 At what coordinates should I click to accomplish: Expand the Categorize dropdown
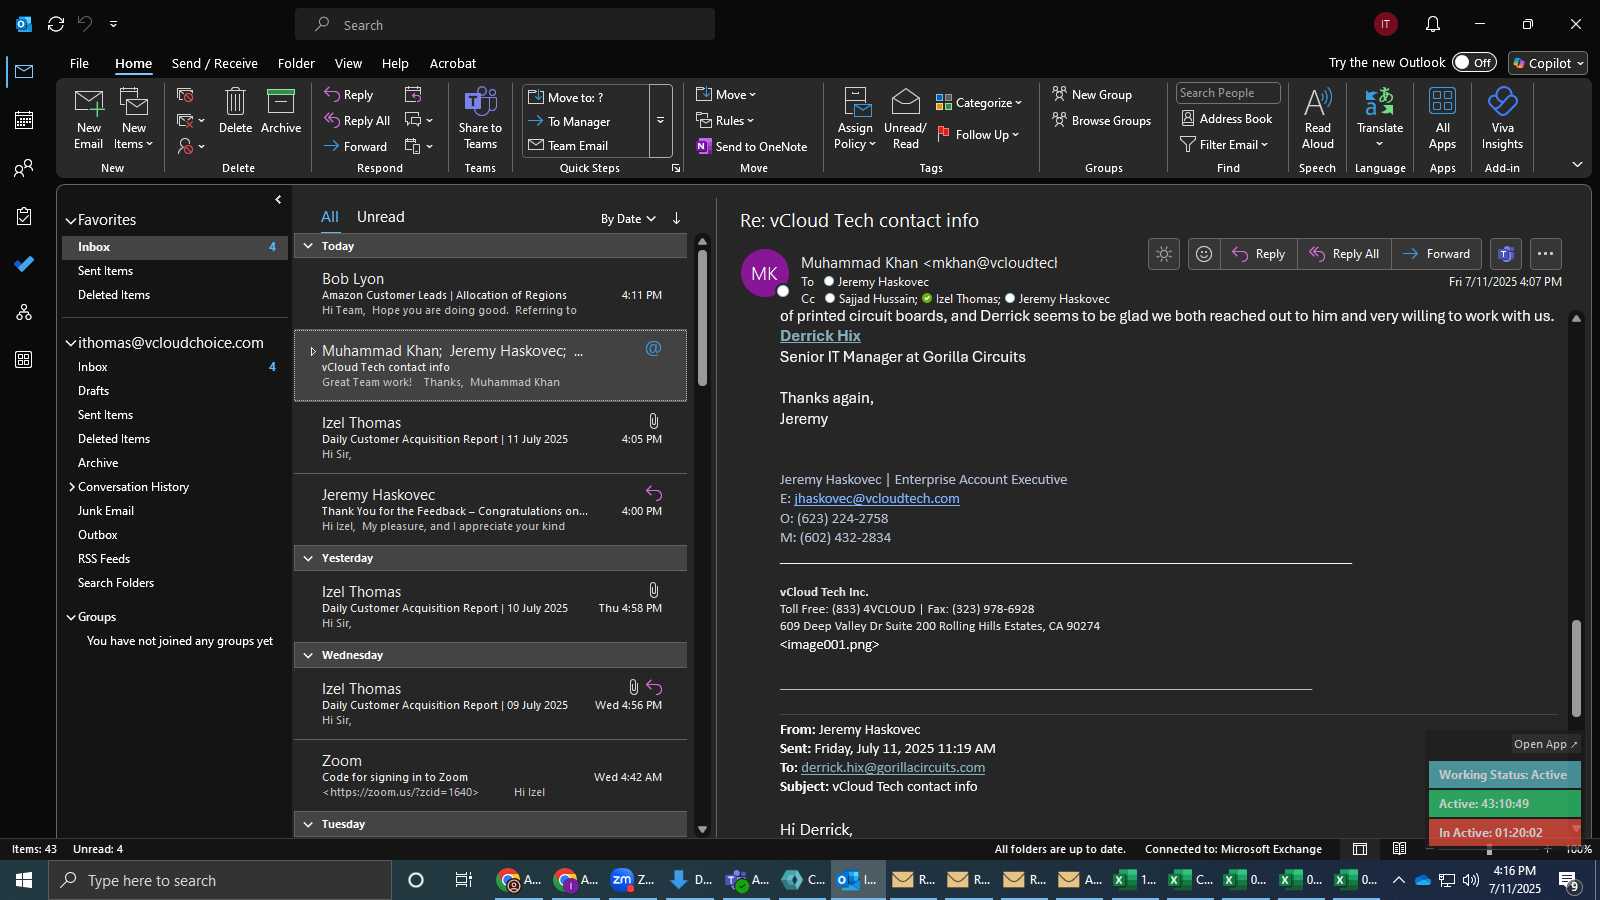pyautogui.click(x=979, y=102)
